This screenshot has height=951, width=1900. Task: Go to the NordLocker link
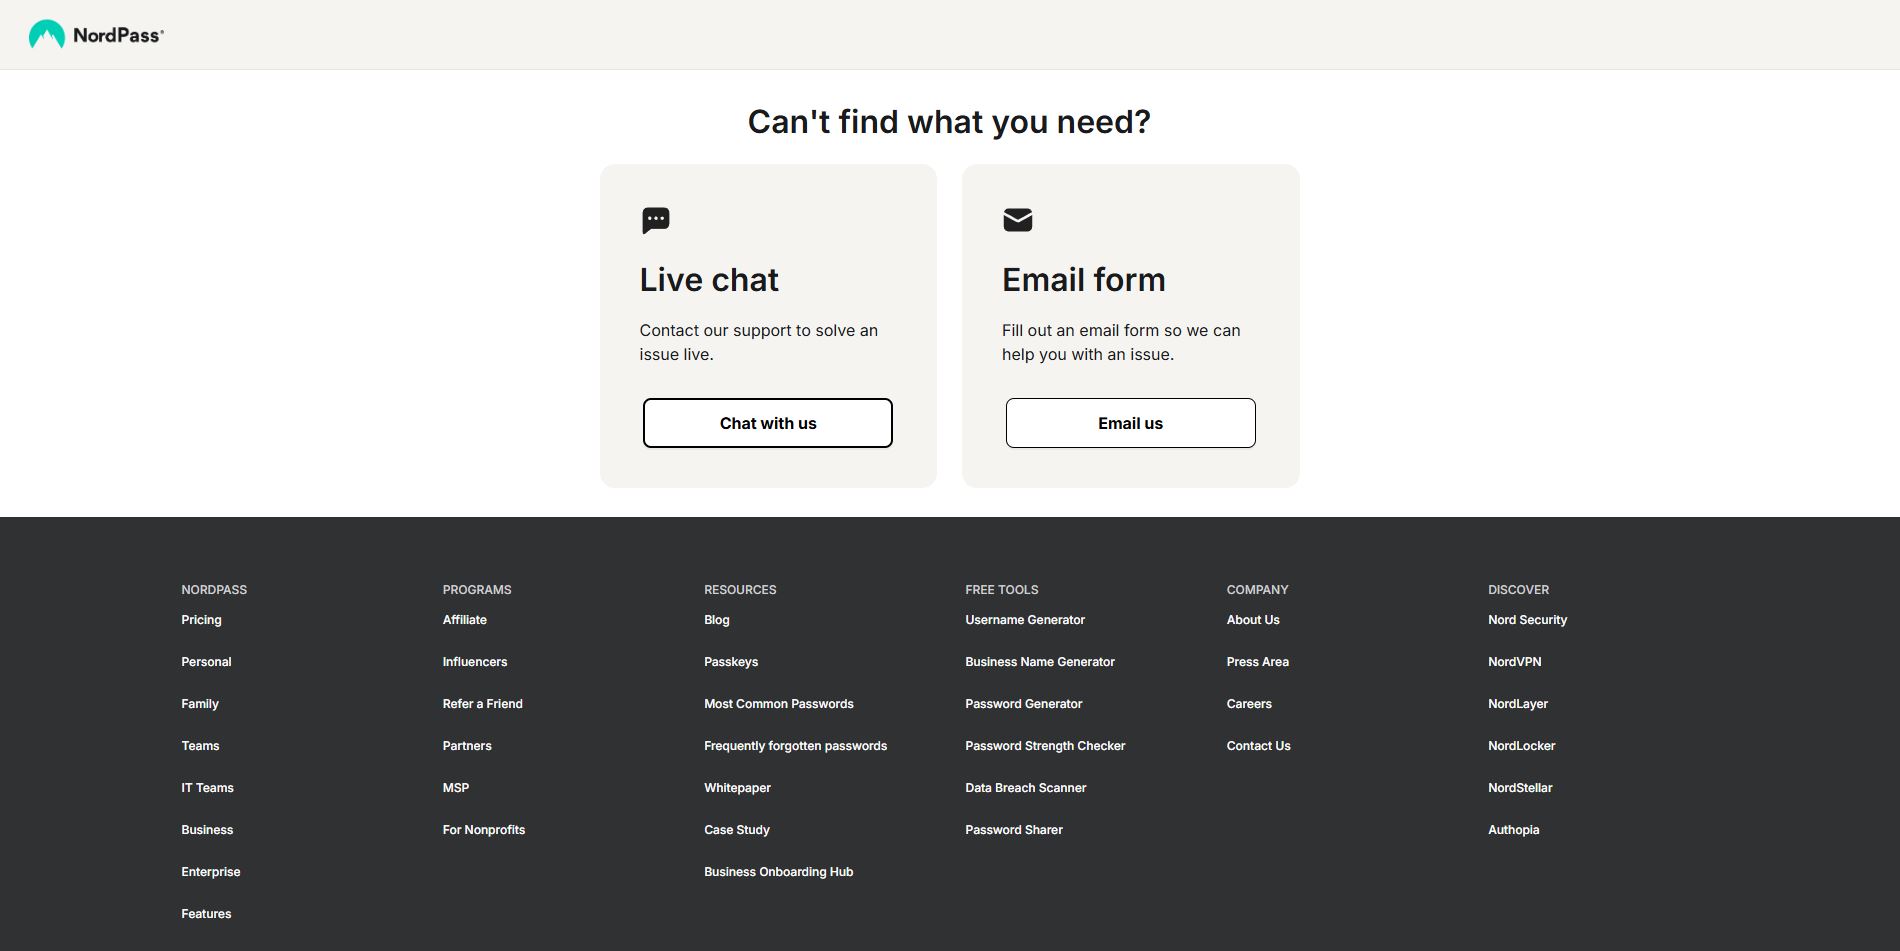tap(1522, 746)
